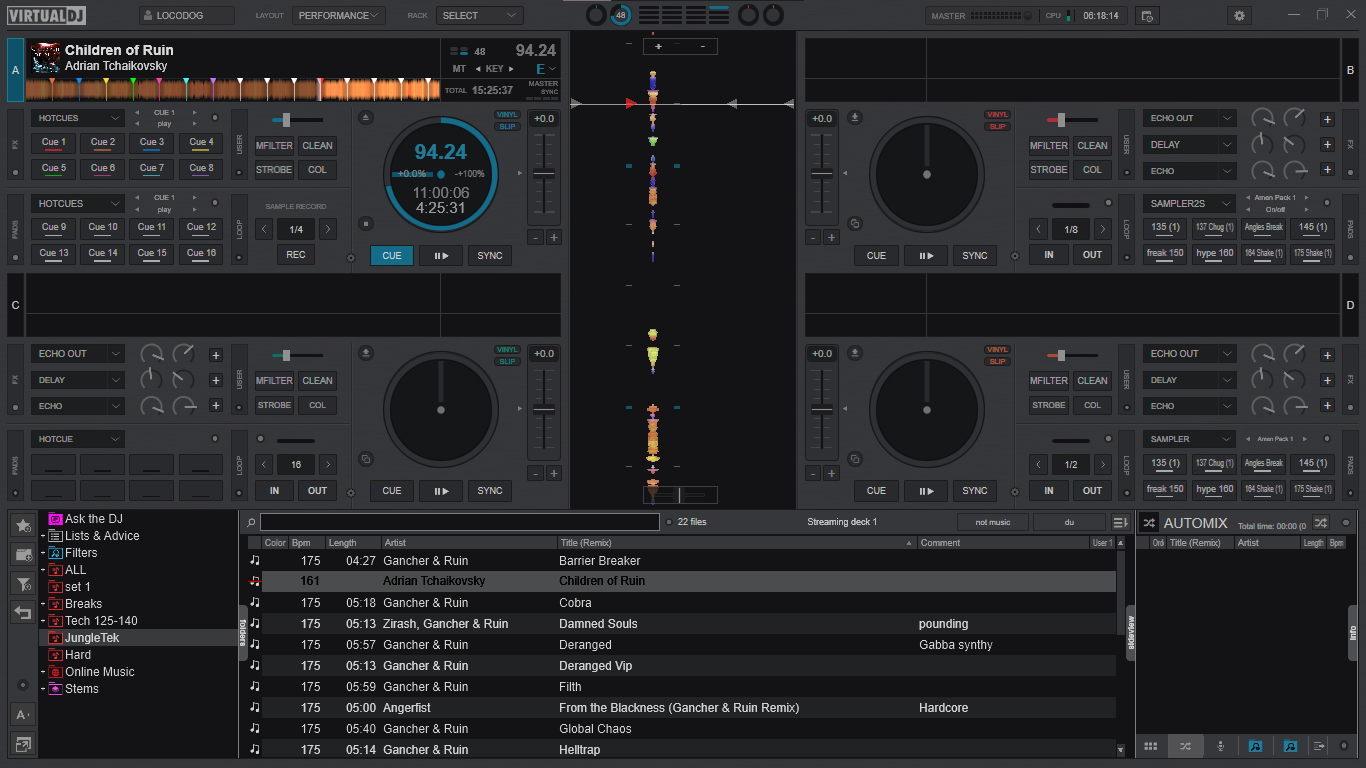
Task: Open the RACK SELECT dropdown
Action: pos(479,16)
